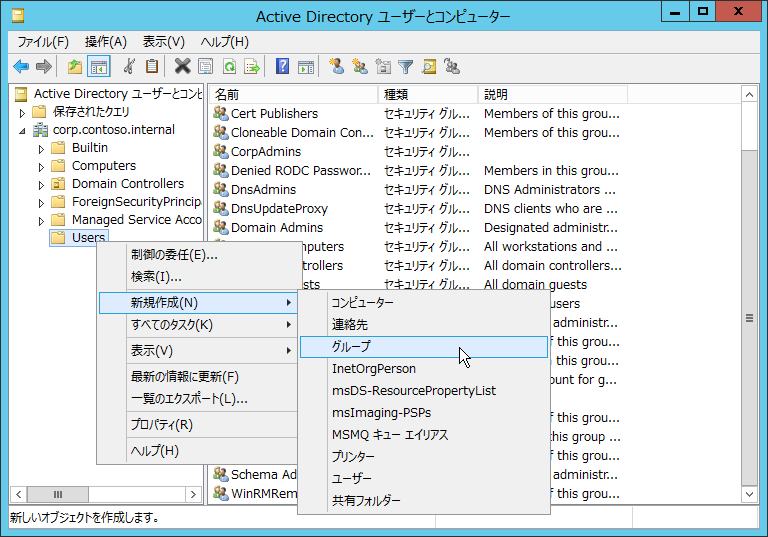Click ヘルプ(H) in the context menu

tap(198, 451)
